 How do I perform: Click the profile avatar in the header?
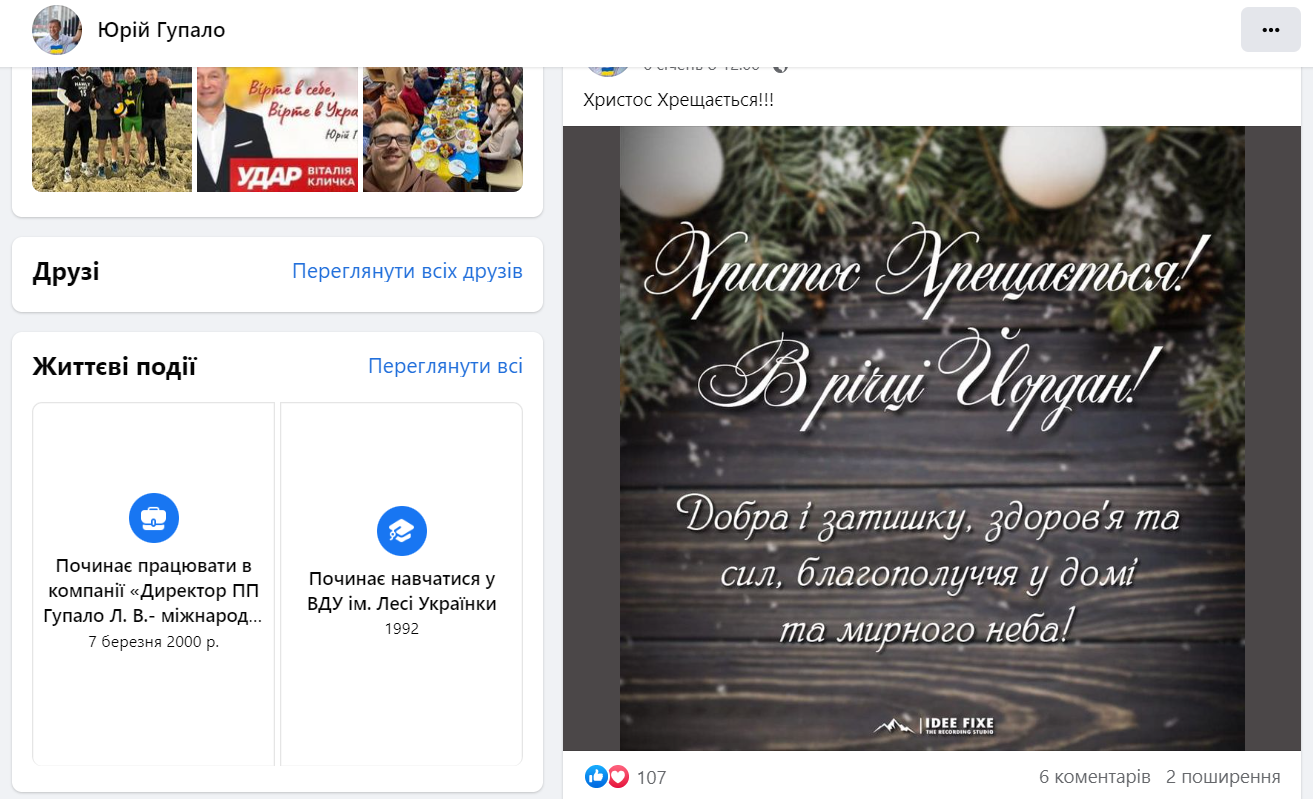57,30
